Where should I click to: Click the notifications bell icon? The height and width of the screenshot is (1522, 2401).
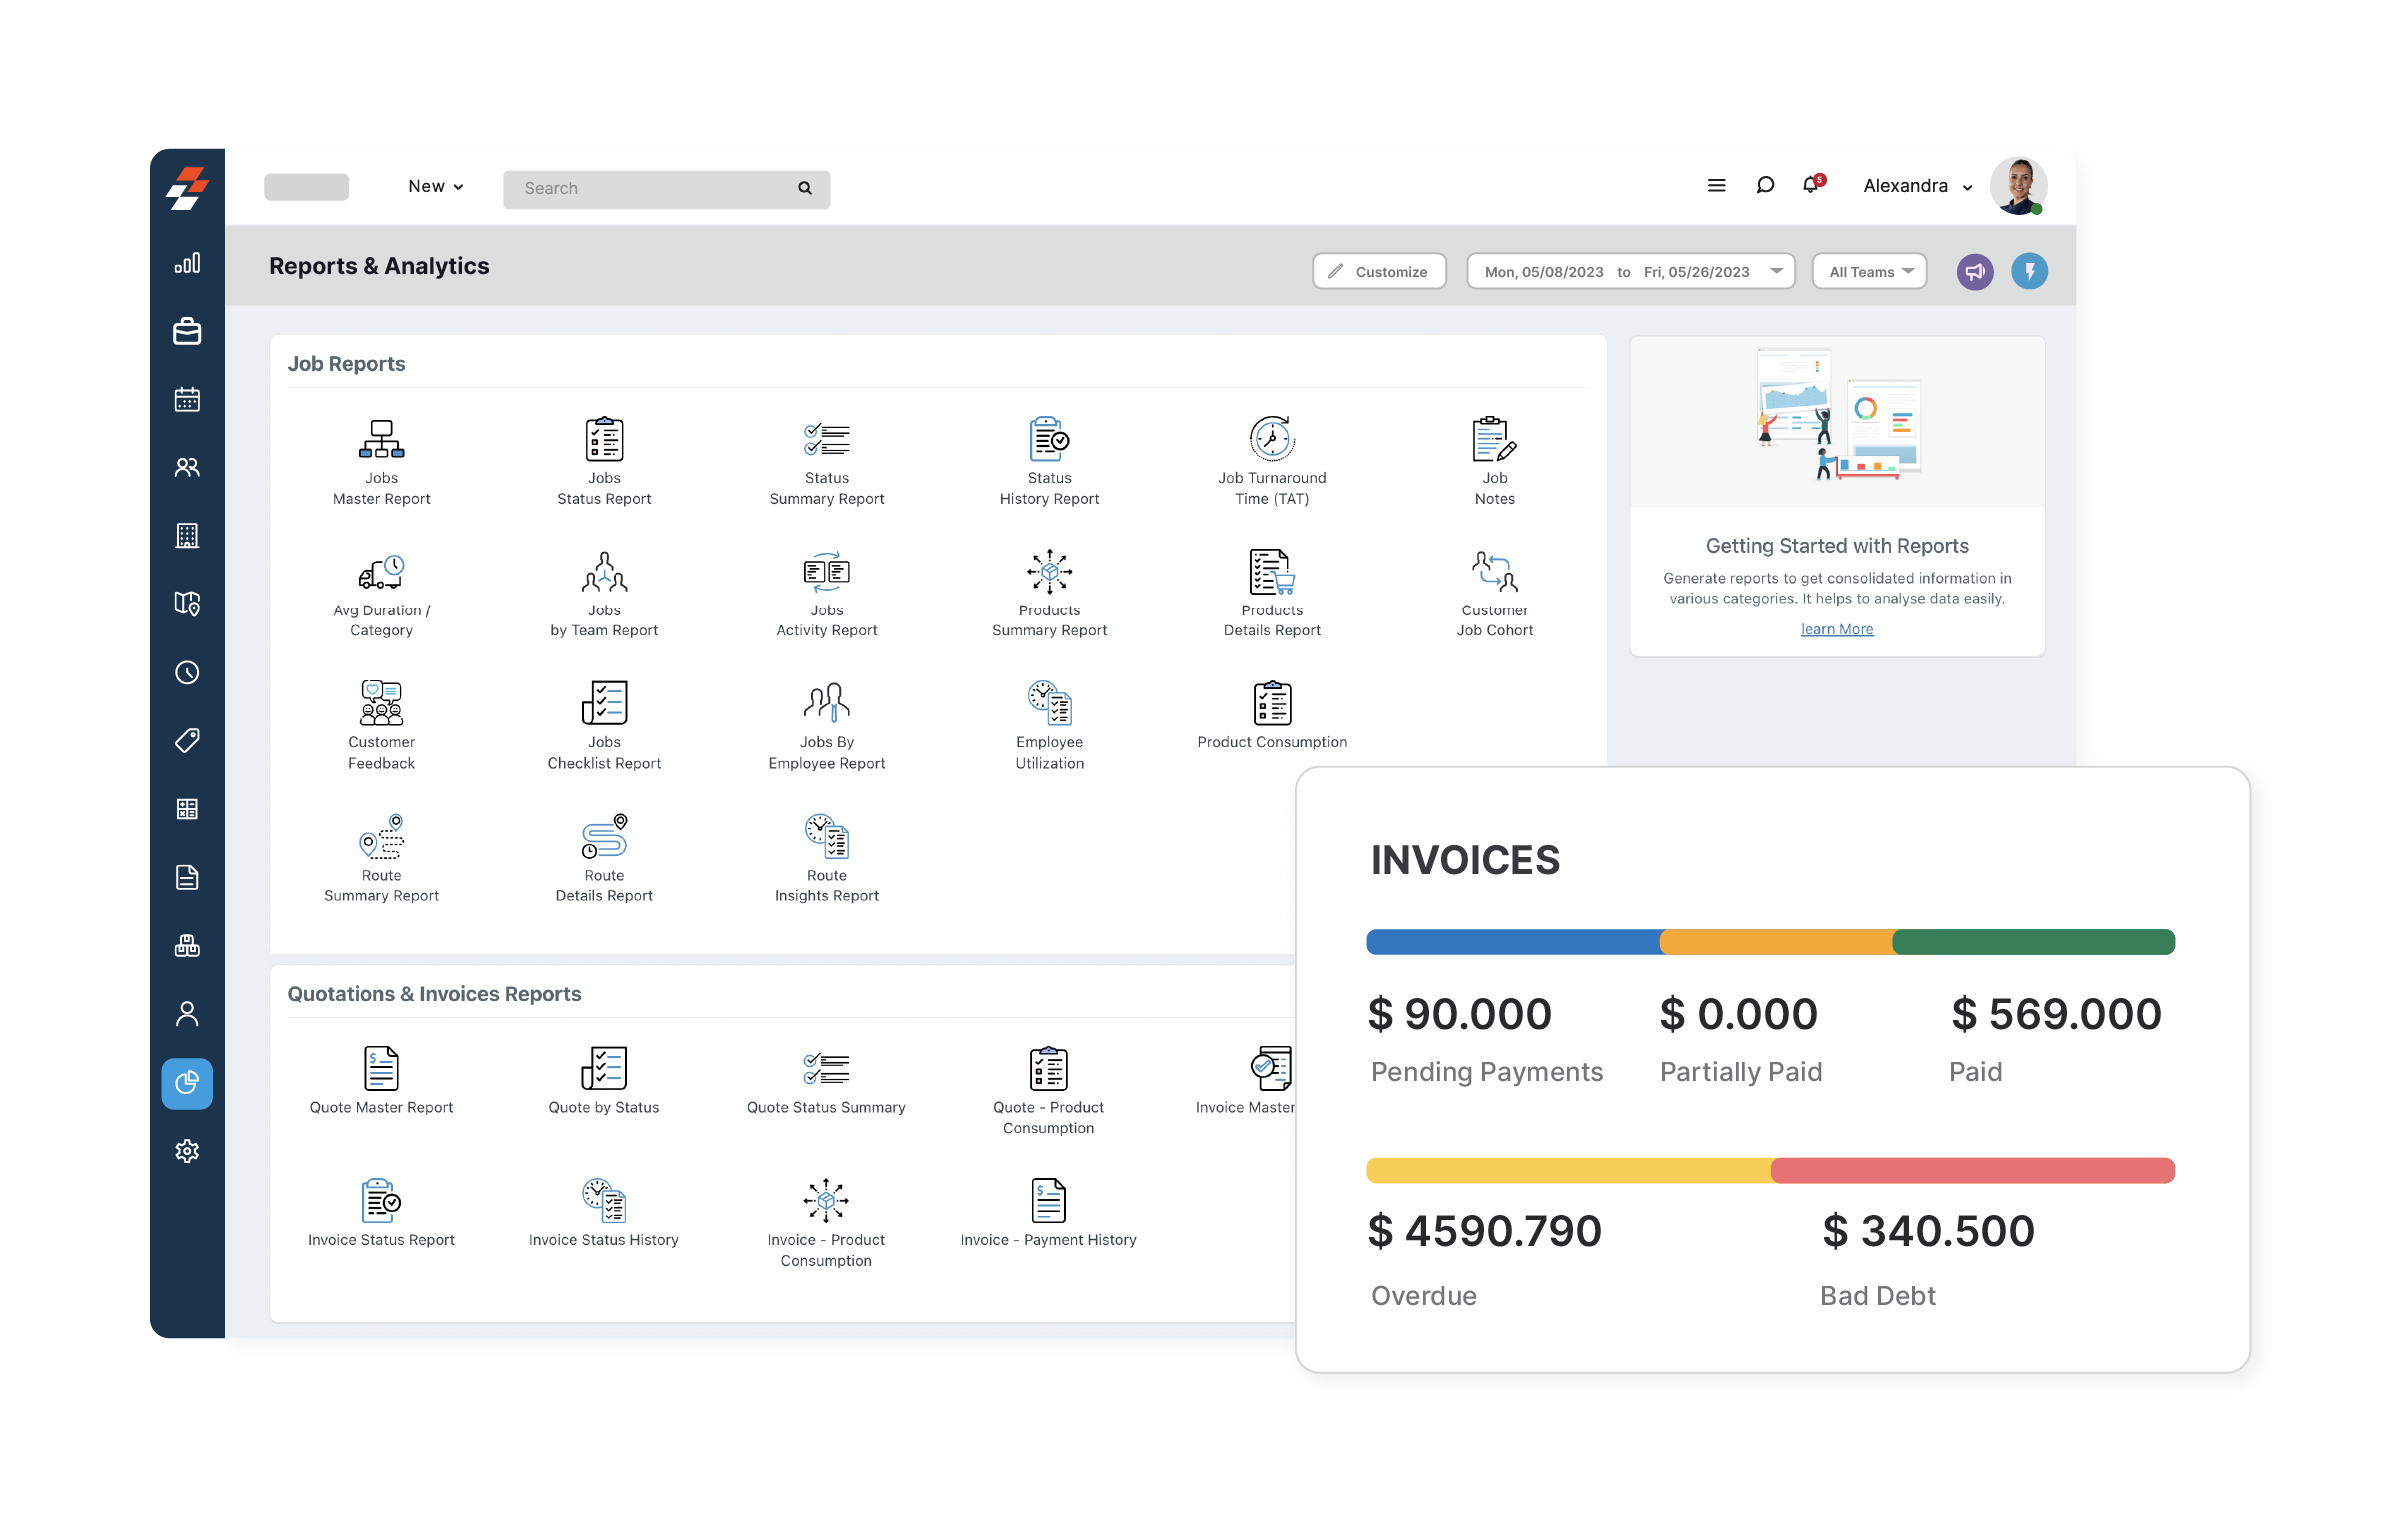point(1811,185)
